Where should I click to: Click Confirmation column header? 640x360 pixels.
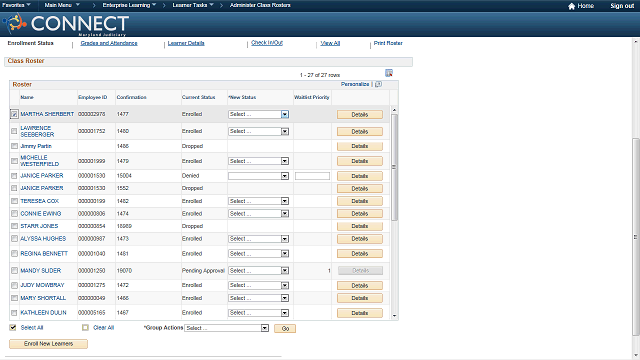pos(131,97)
